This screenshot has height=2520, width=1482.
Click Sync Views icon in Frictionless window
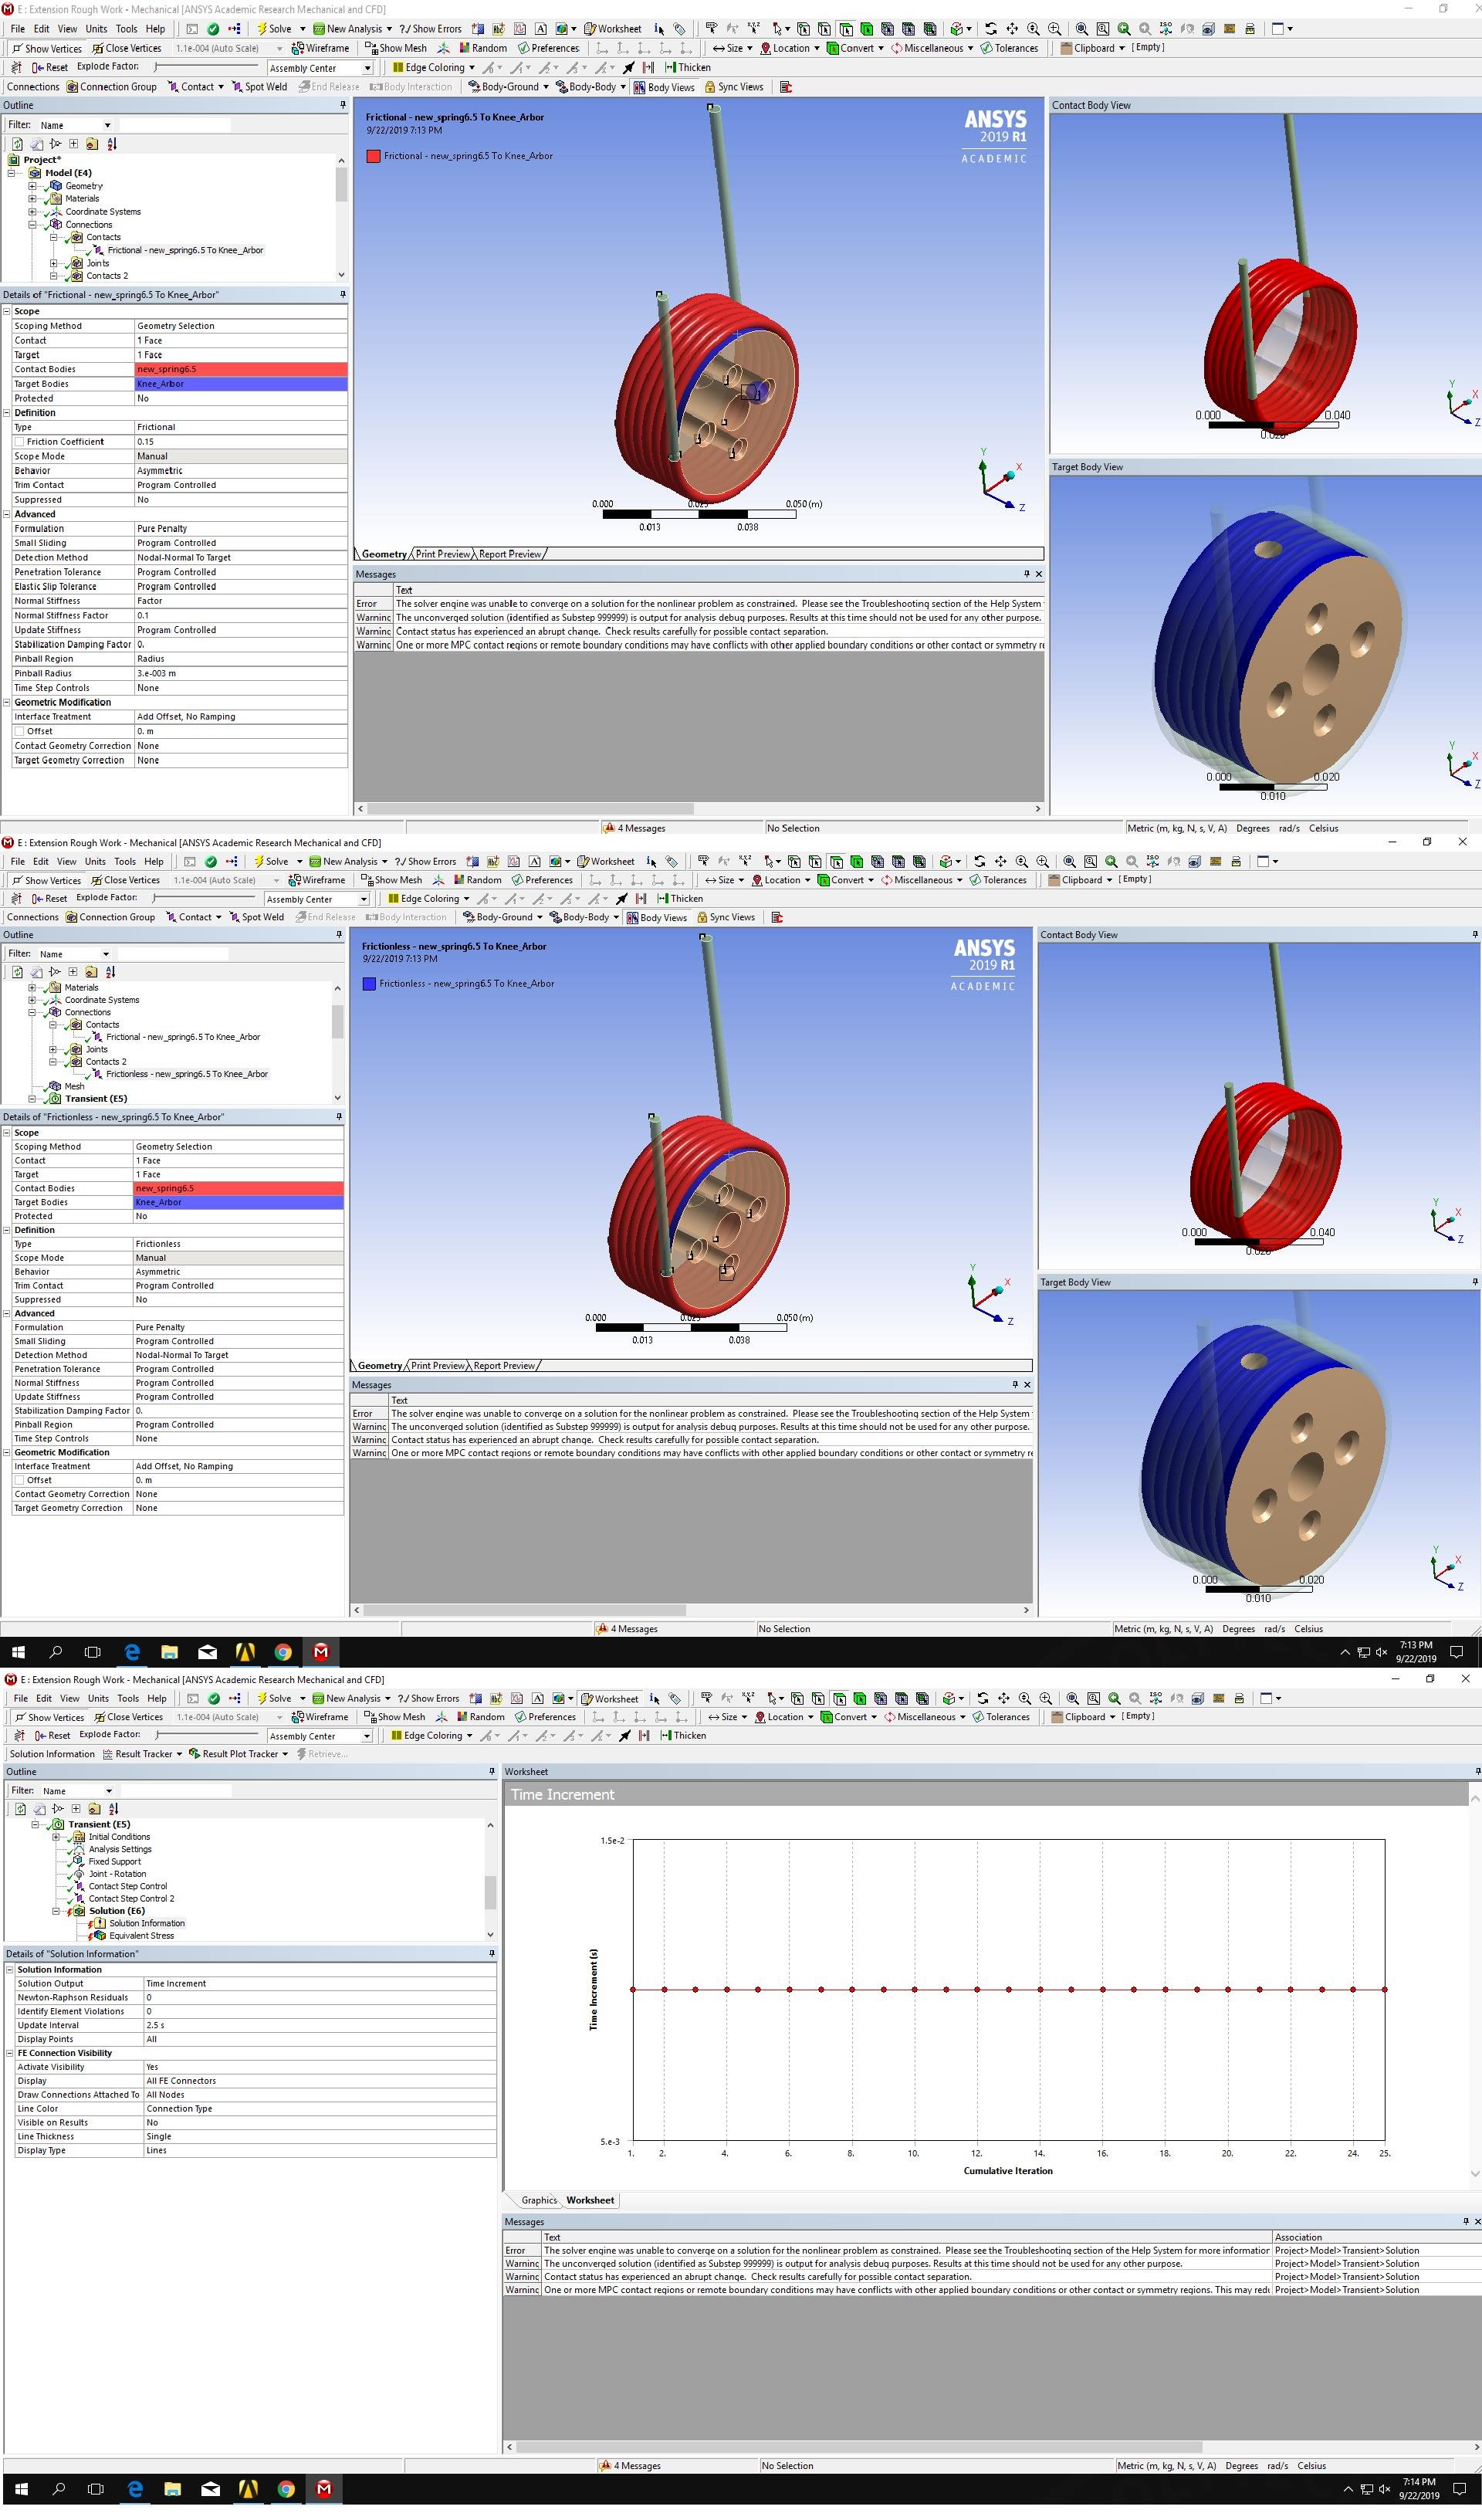point(702,917)
